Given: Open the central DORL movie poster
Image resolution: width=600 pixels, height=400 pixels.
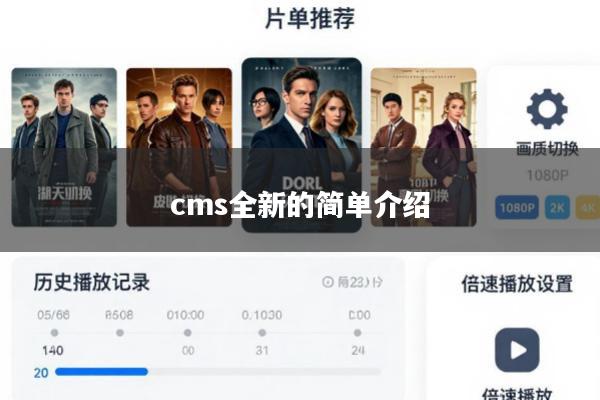Looking at the screenshot, I should 302,145.
